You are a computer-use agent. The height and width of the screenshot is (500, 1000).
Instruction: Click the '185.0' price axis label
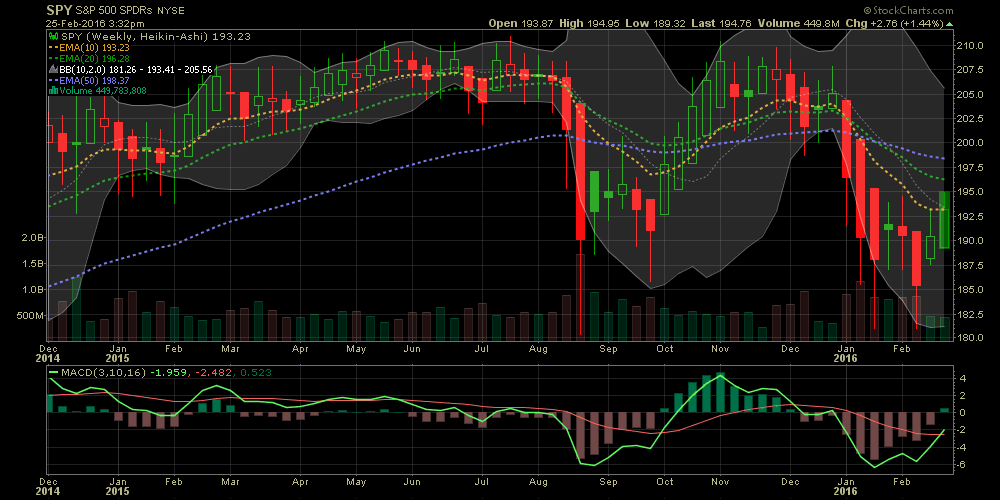(x=968, y=290)
